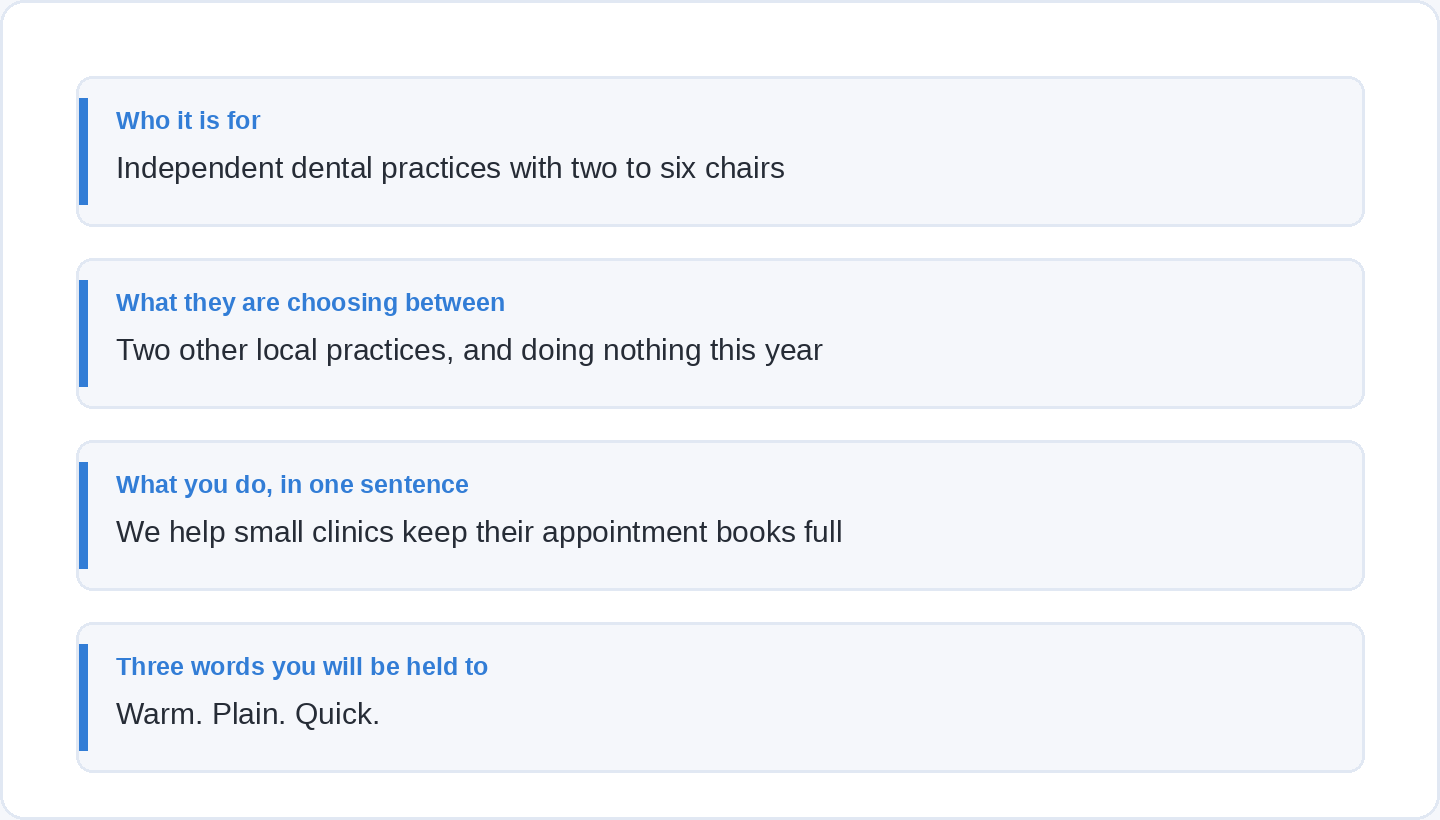
Task: Click "Three words you will be held to" heading
Action: pos(302,666)
